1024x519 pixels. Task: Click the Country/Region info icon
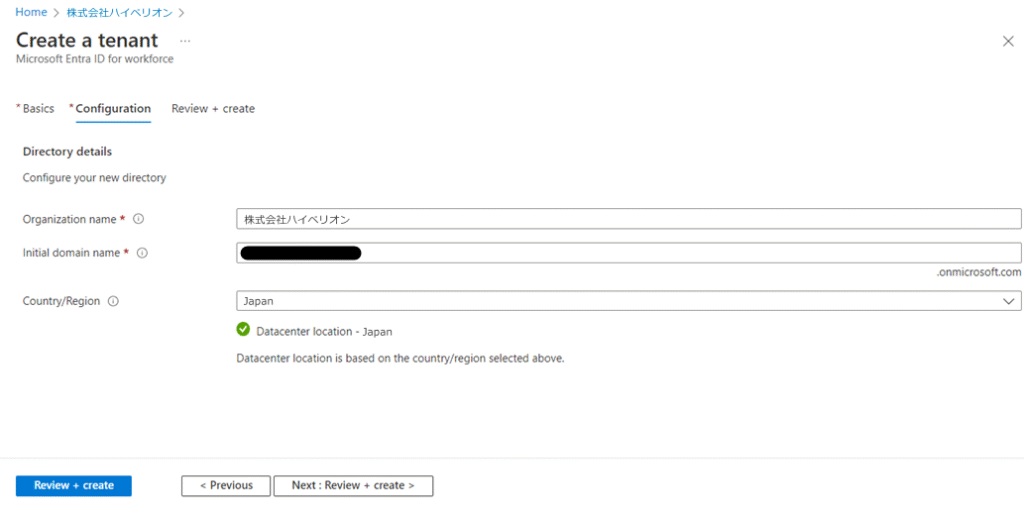(113, 301)
